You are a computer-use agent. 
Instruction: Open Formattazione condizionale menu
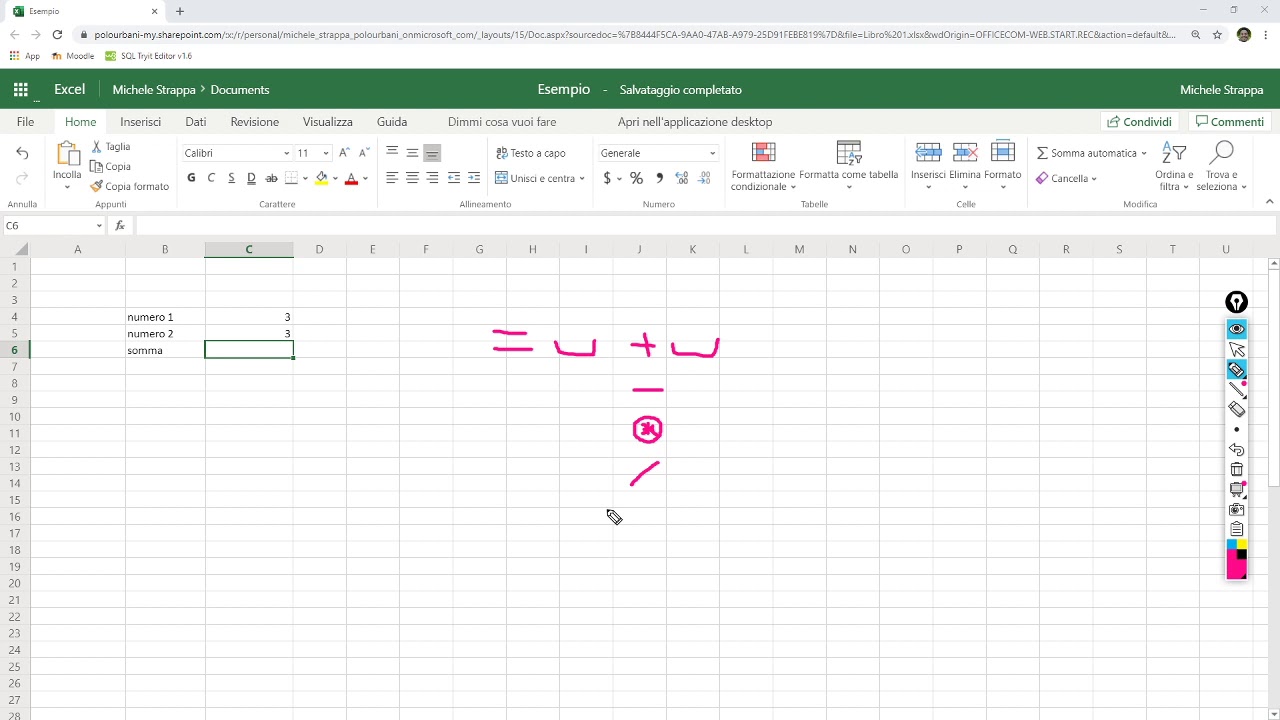(763, 166)
